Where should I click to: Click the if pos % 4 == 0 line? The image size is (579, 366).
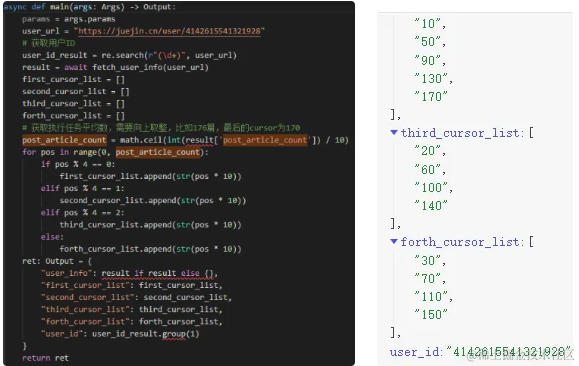[78, 164]
